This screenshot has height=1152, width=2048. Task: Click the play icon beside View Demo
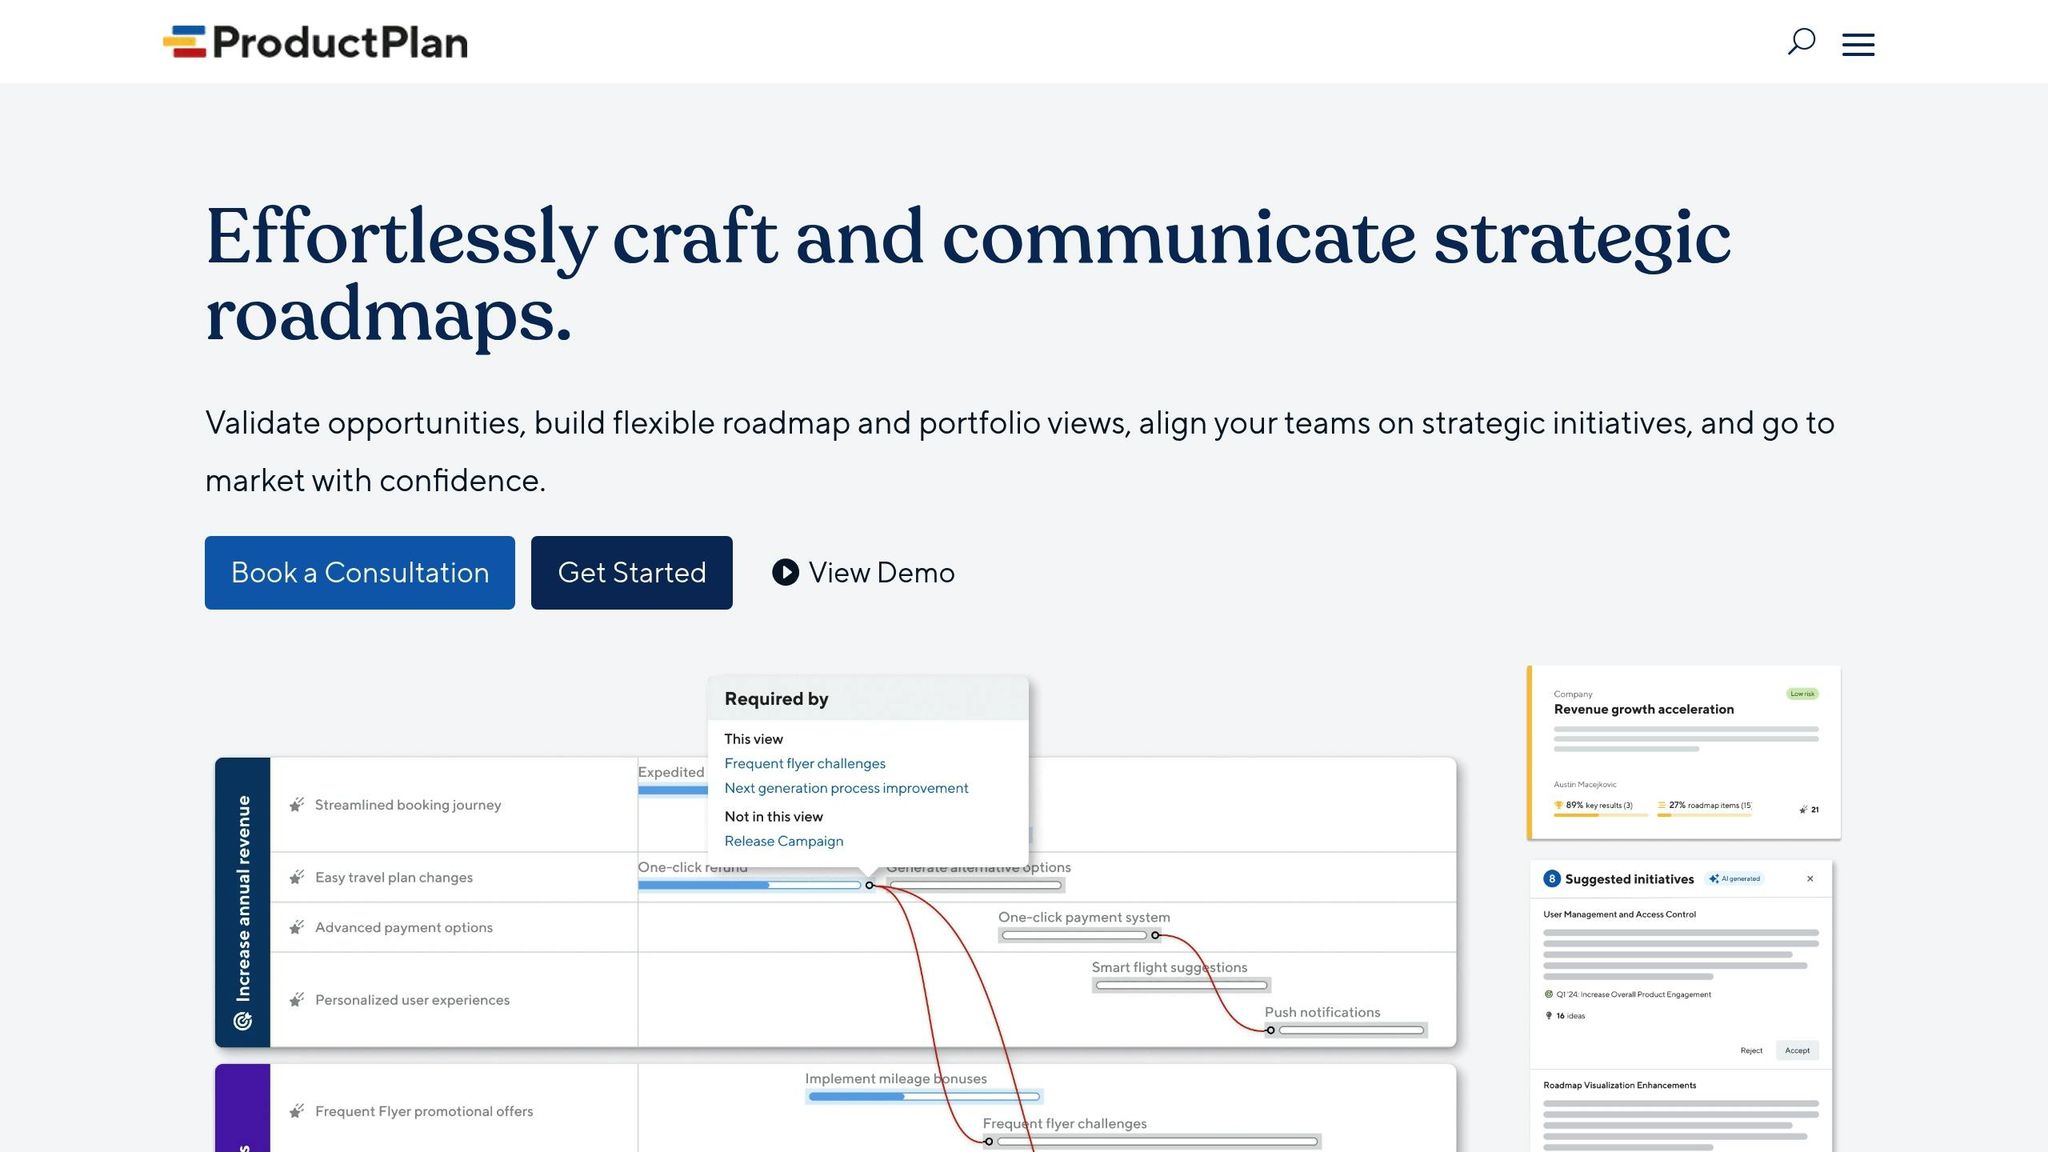tap(784, 572)
